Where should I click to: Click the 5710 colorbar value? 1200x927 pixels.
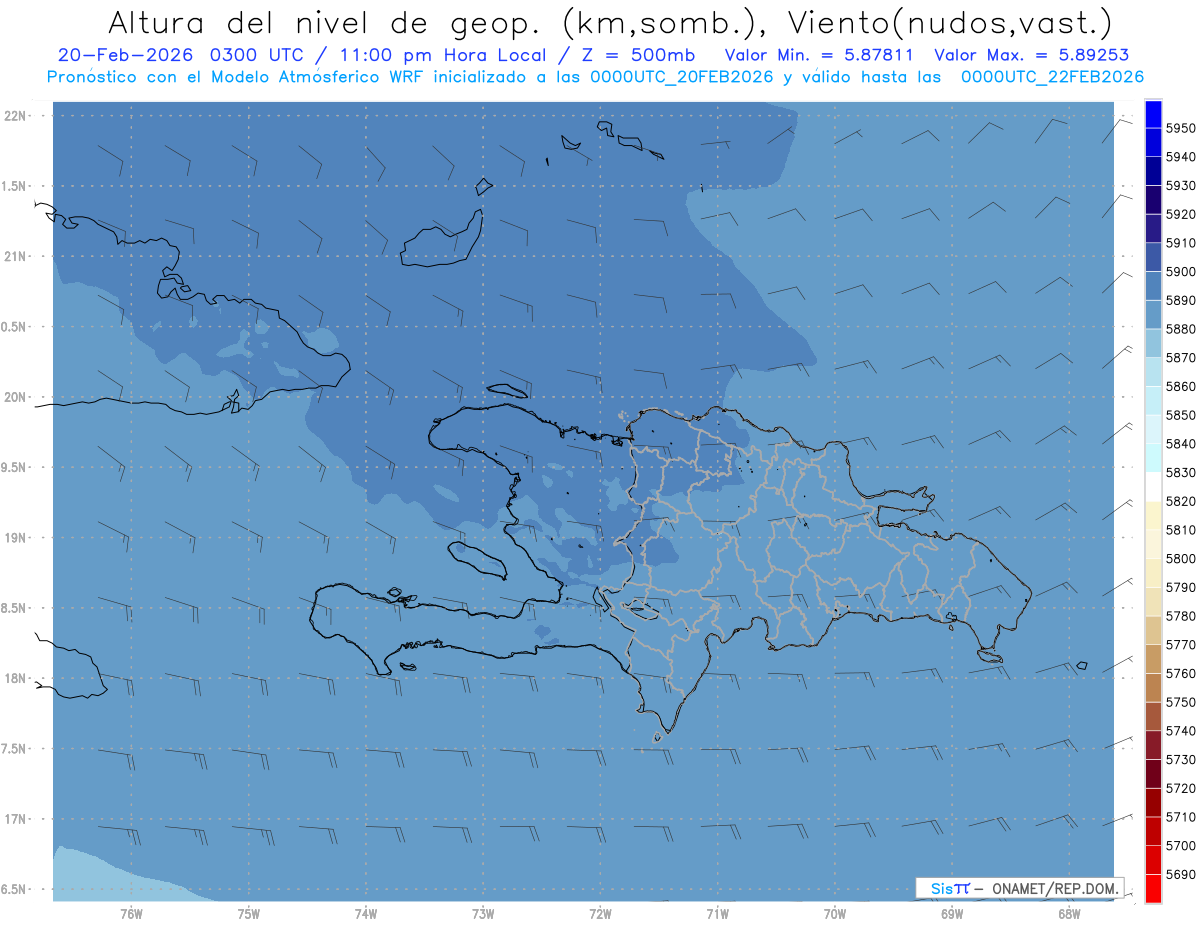[x=1180, y=817]
